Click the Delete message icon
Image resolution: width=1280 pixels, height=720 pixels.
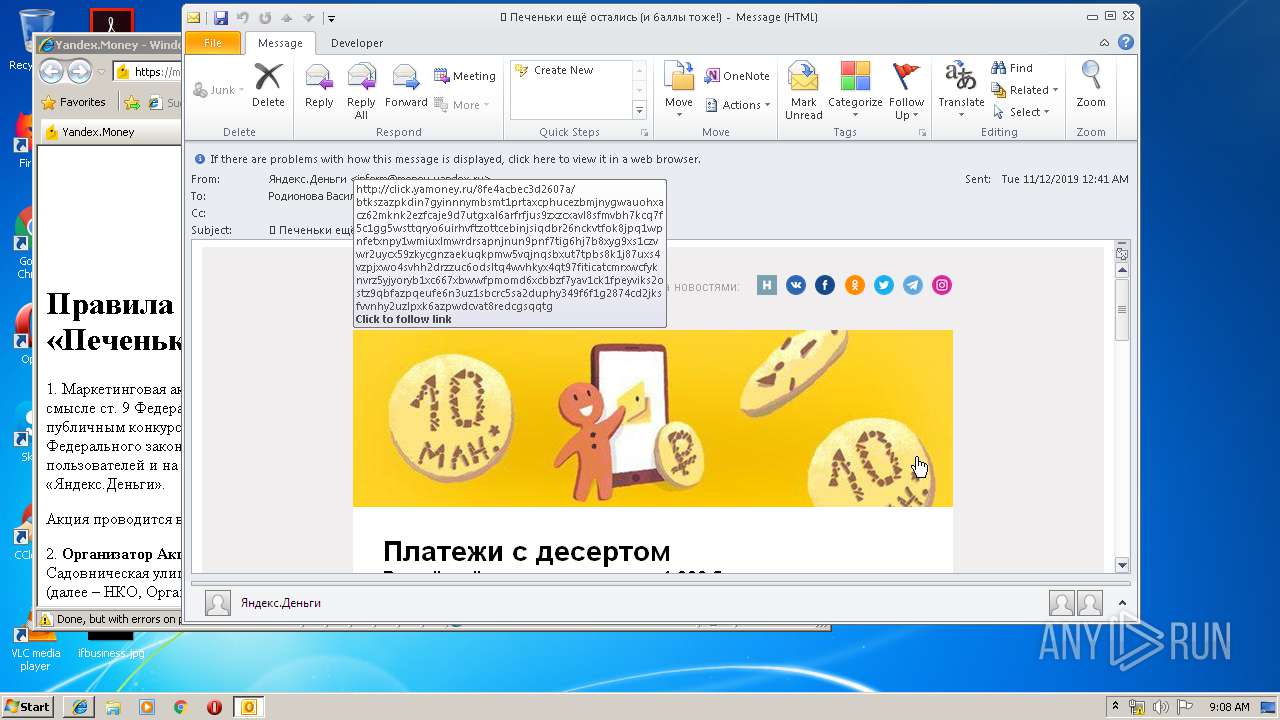tap(268, 85)
